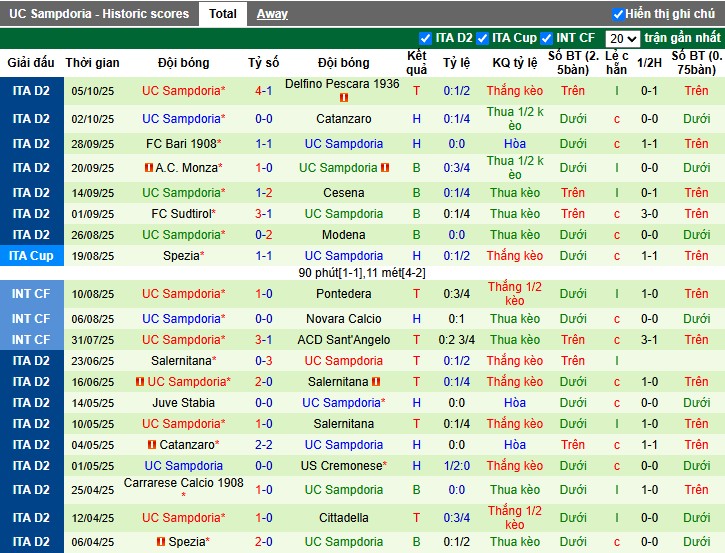The width and height of the screenshot is (725, 553).
Task: Click the 3-1 score for FC Sudtirol match
Action: (x=264, y=214)
